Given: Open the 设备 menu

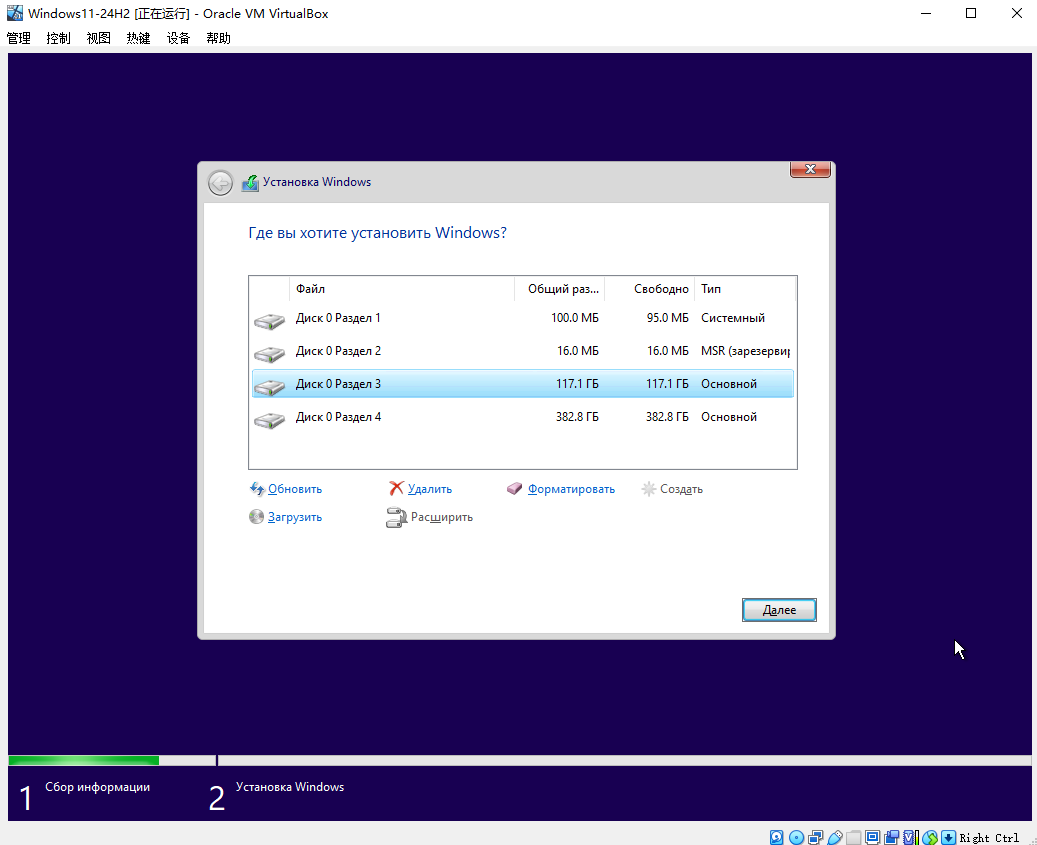Looking at the screenshot, I should click(179, 38).
